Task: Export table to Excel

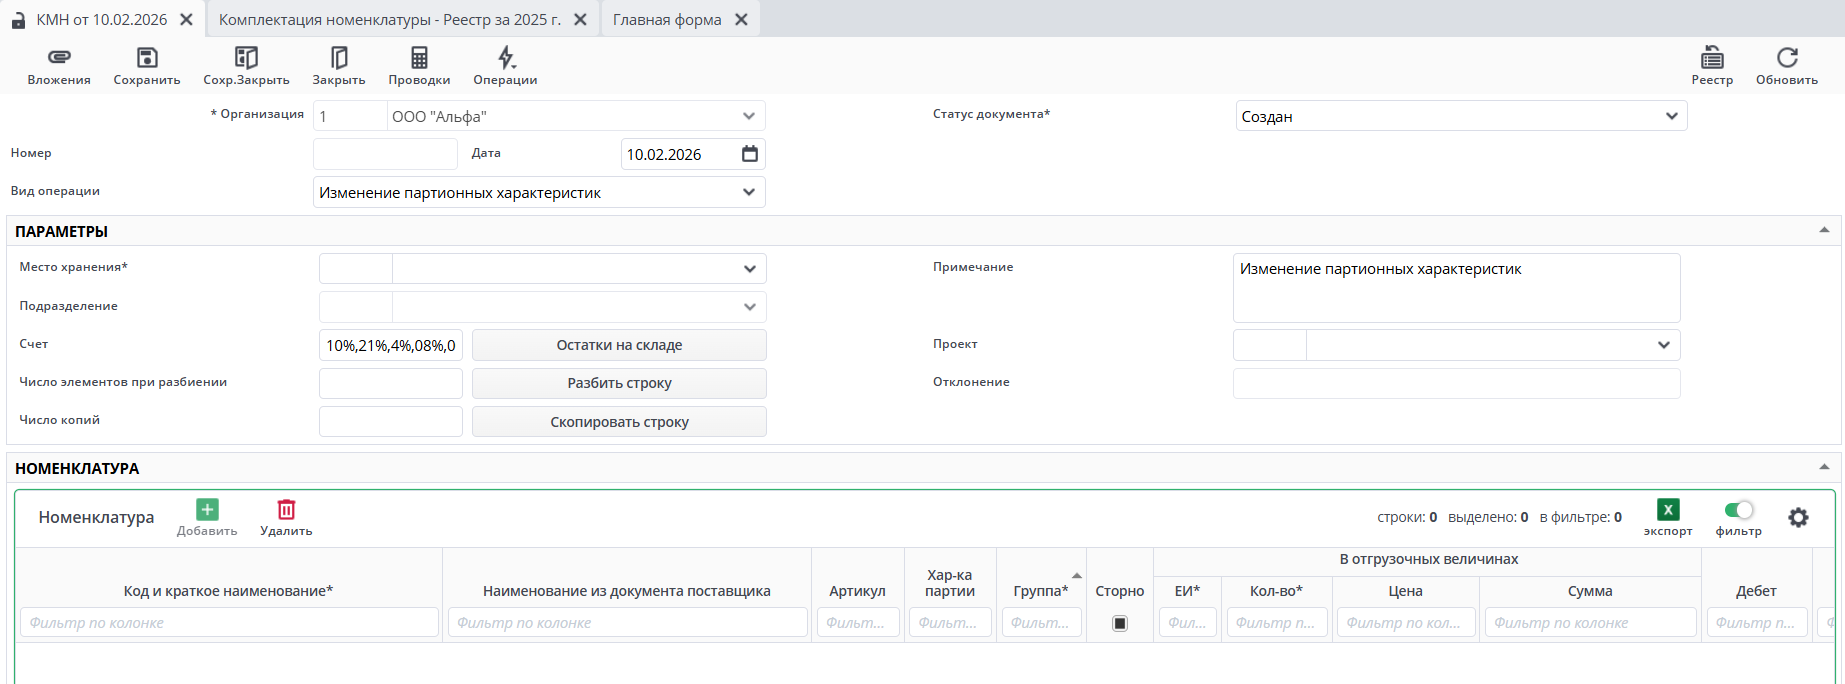Action: pyautogui.click(x=1668, y=510)
